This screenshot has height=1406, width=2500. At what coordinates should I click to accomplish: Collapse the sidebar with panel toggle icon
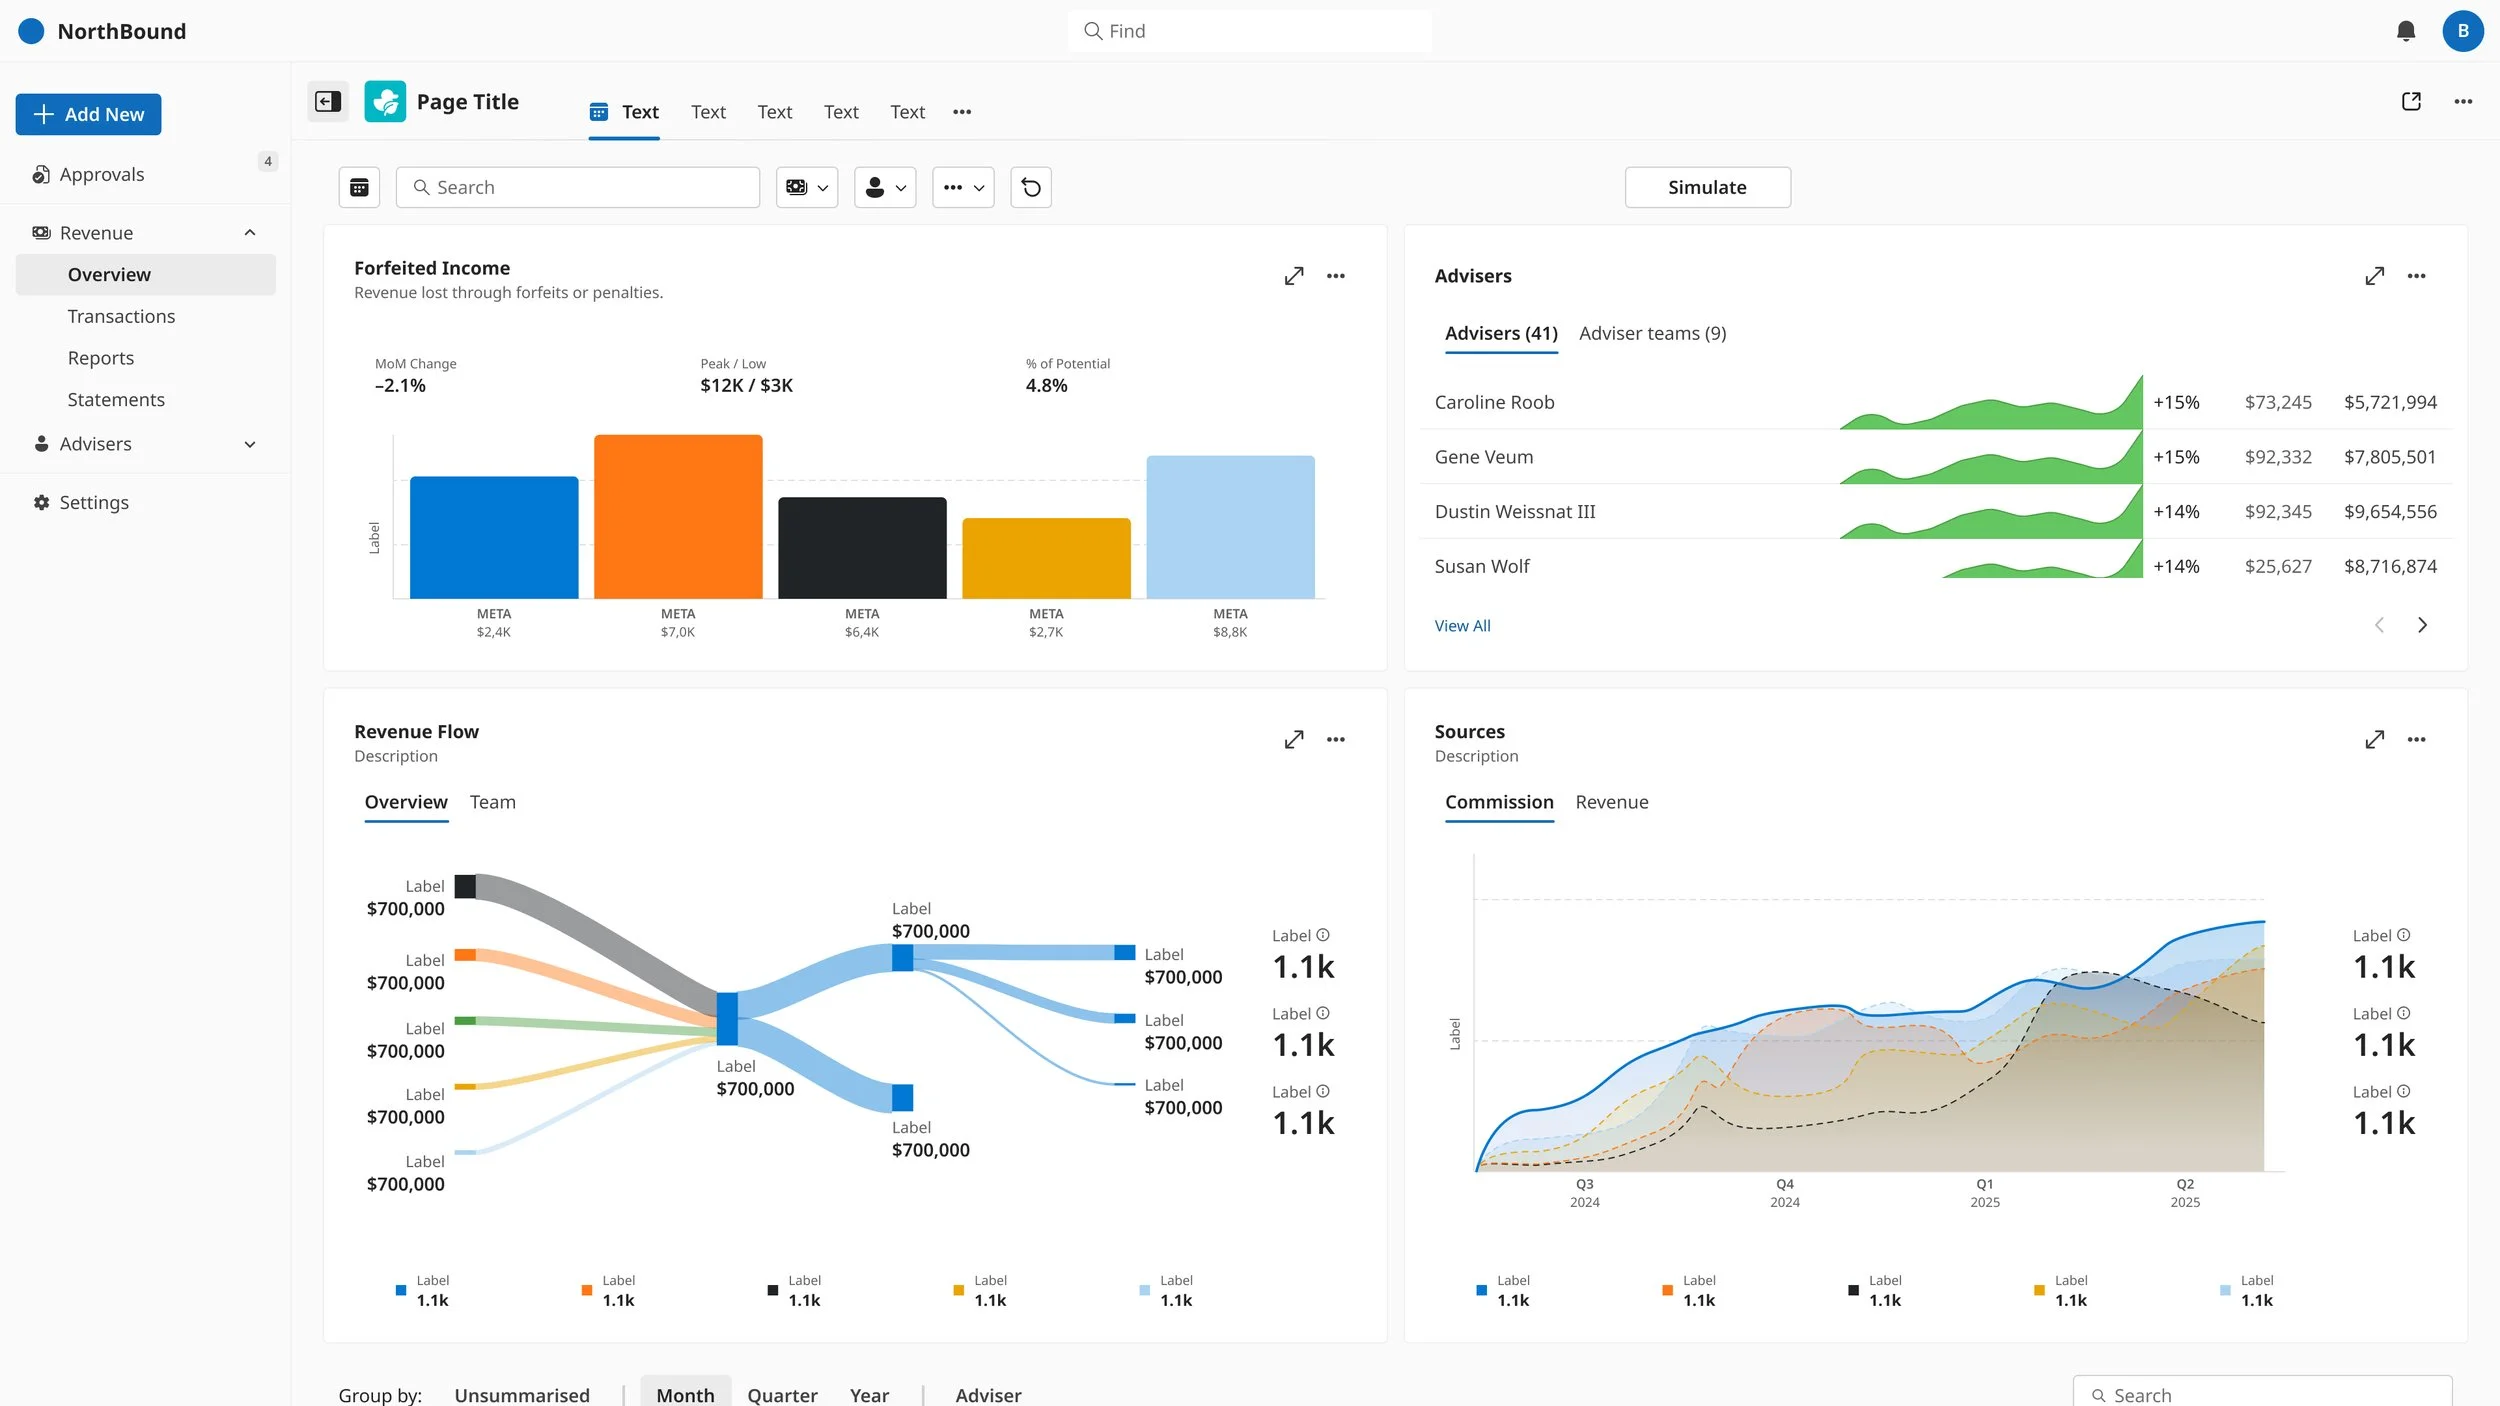(x=328, y=101)
